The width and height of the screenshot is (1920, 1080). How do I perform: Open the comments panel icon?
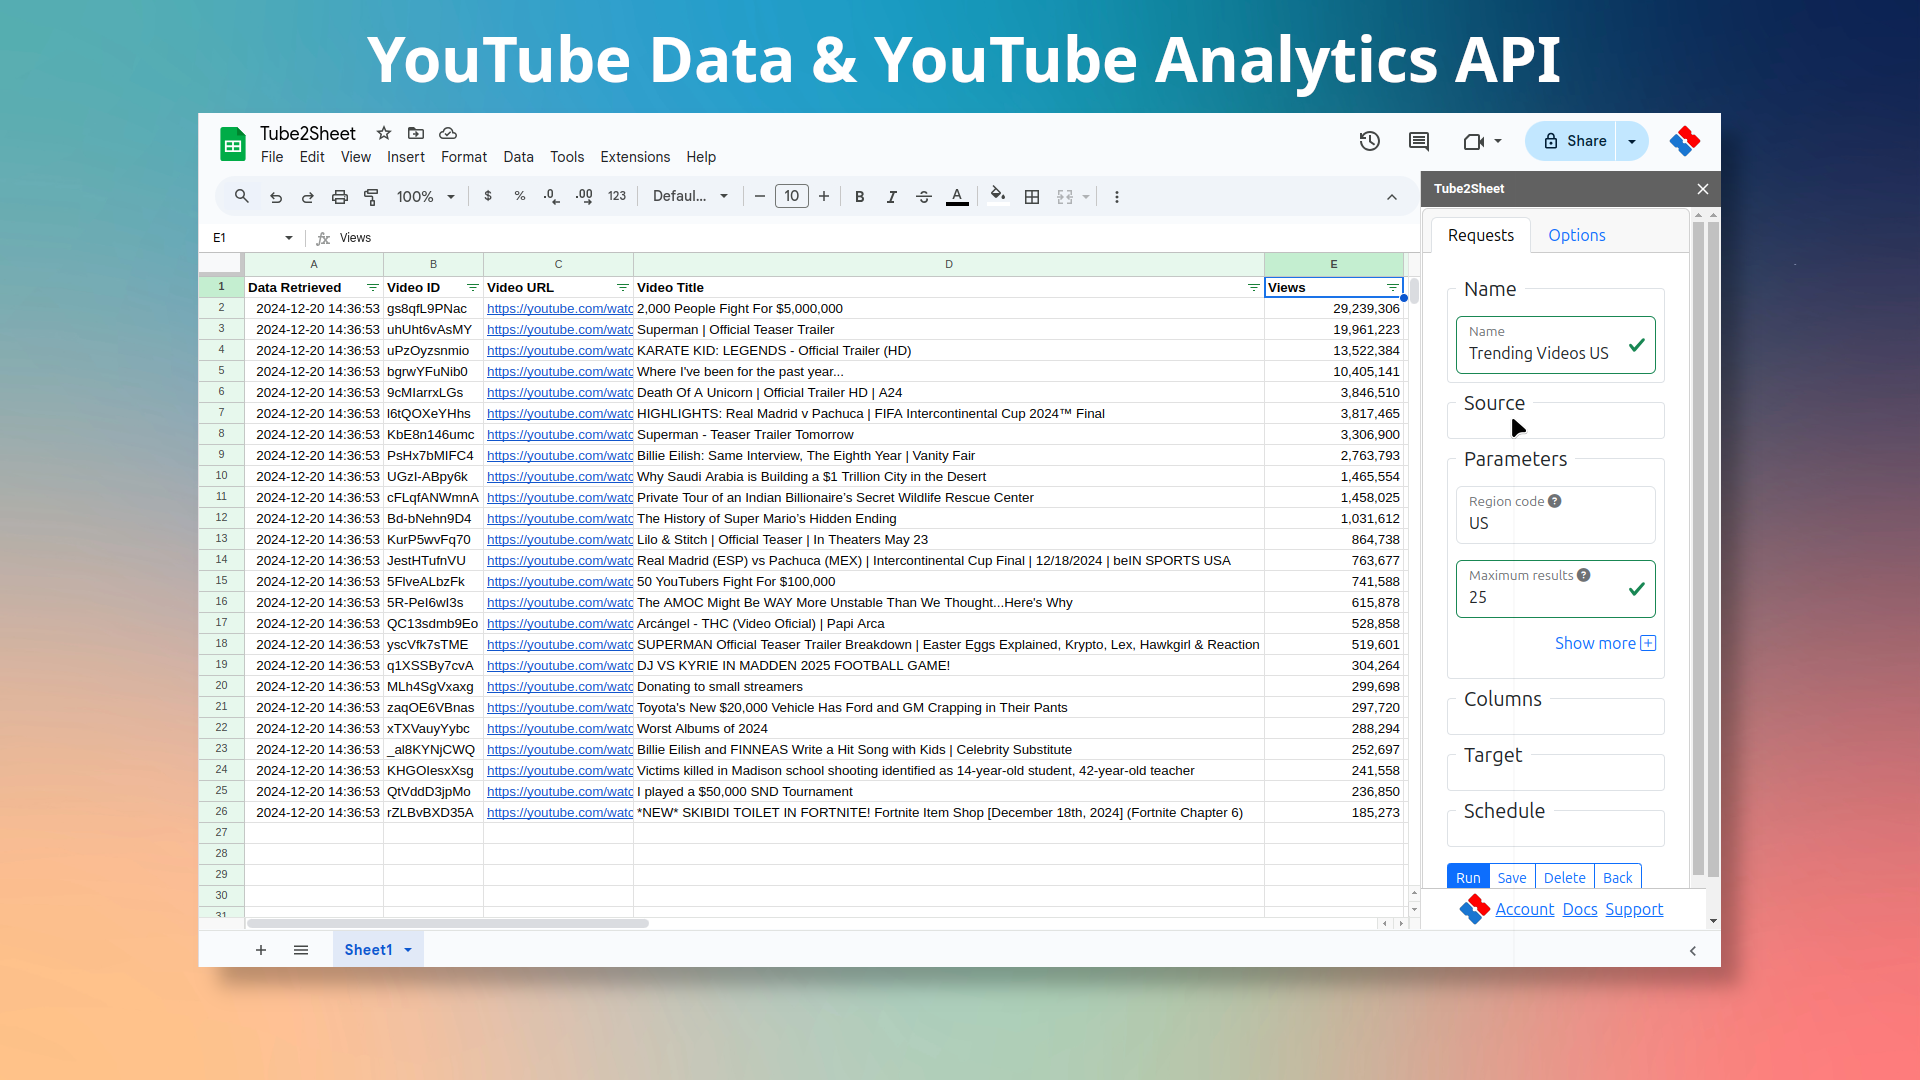(x=1419, y=141)
